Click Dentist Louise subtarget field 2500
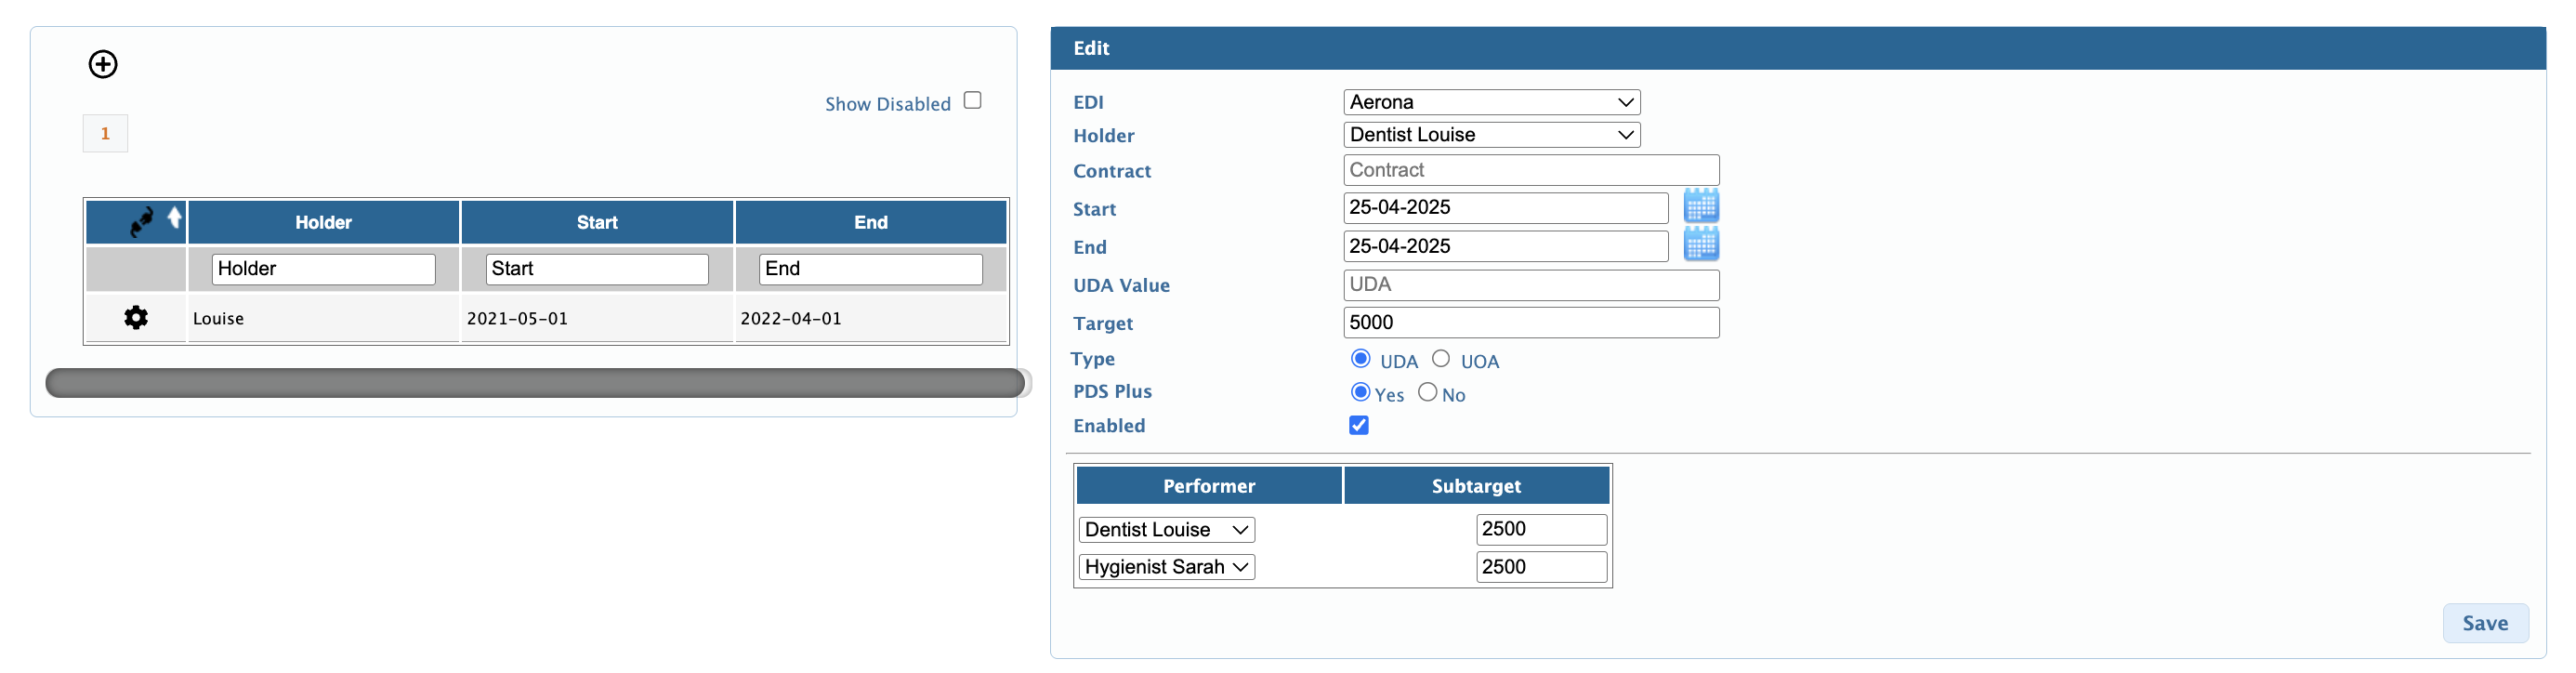Image resolution: width=2576 pixels, height=673 pixels. [1541, 530]
